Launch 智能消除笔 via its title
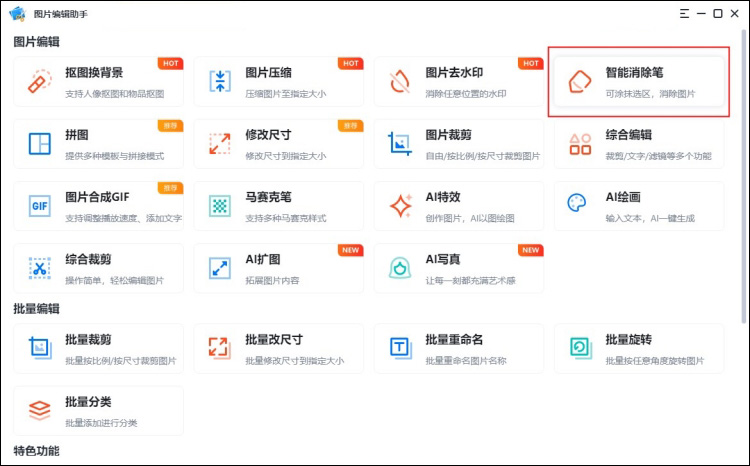 (x=634, y=73)
